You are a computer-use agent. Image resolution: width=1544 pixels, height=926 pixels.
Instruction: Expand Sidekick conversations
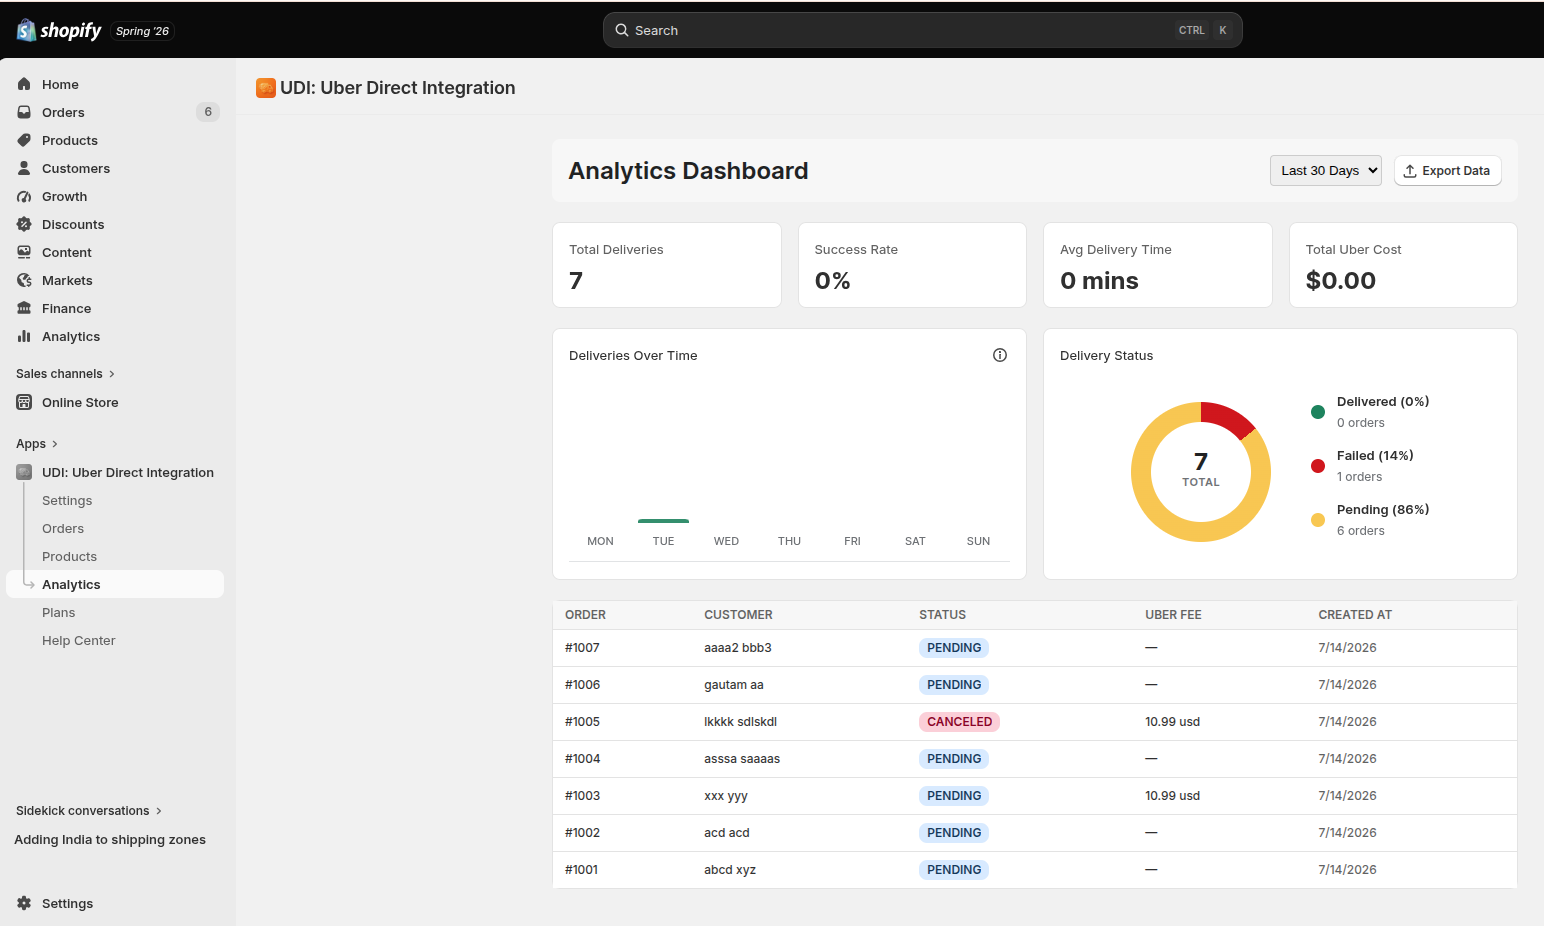(89, 810)
